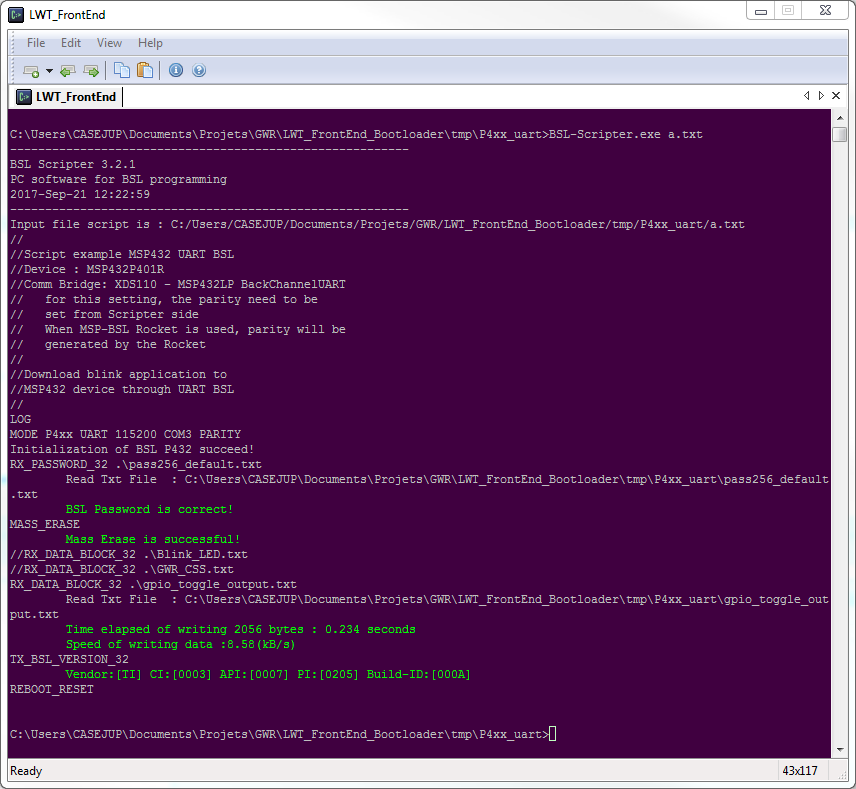Go to next tab with green right arrow

[x=91, y=70]
